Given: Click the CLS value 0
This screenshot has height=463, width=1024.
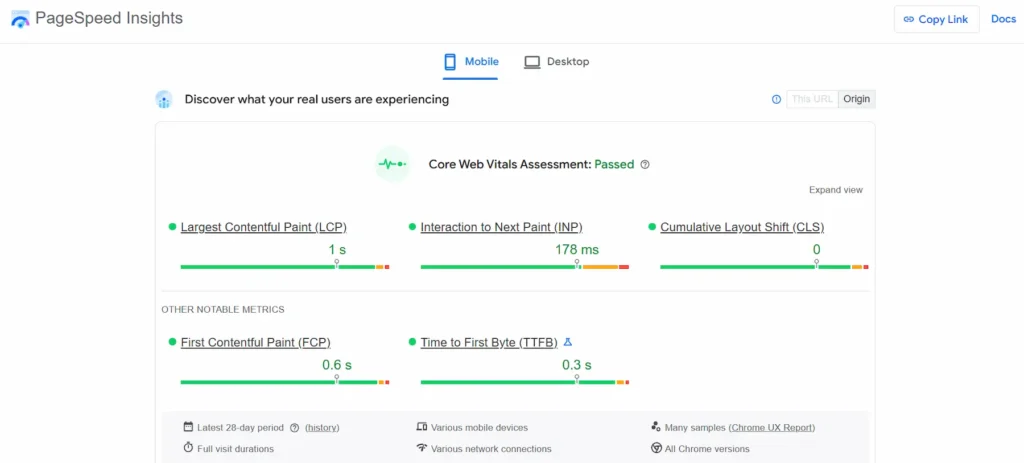Looking at the screenshot, I should pos(816,249).
